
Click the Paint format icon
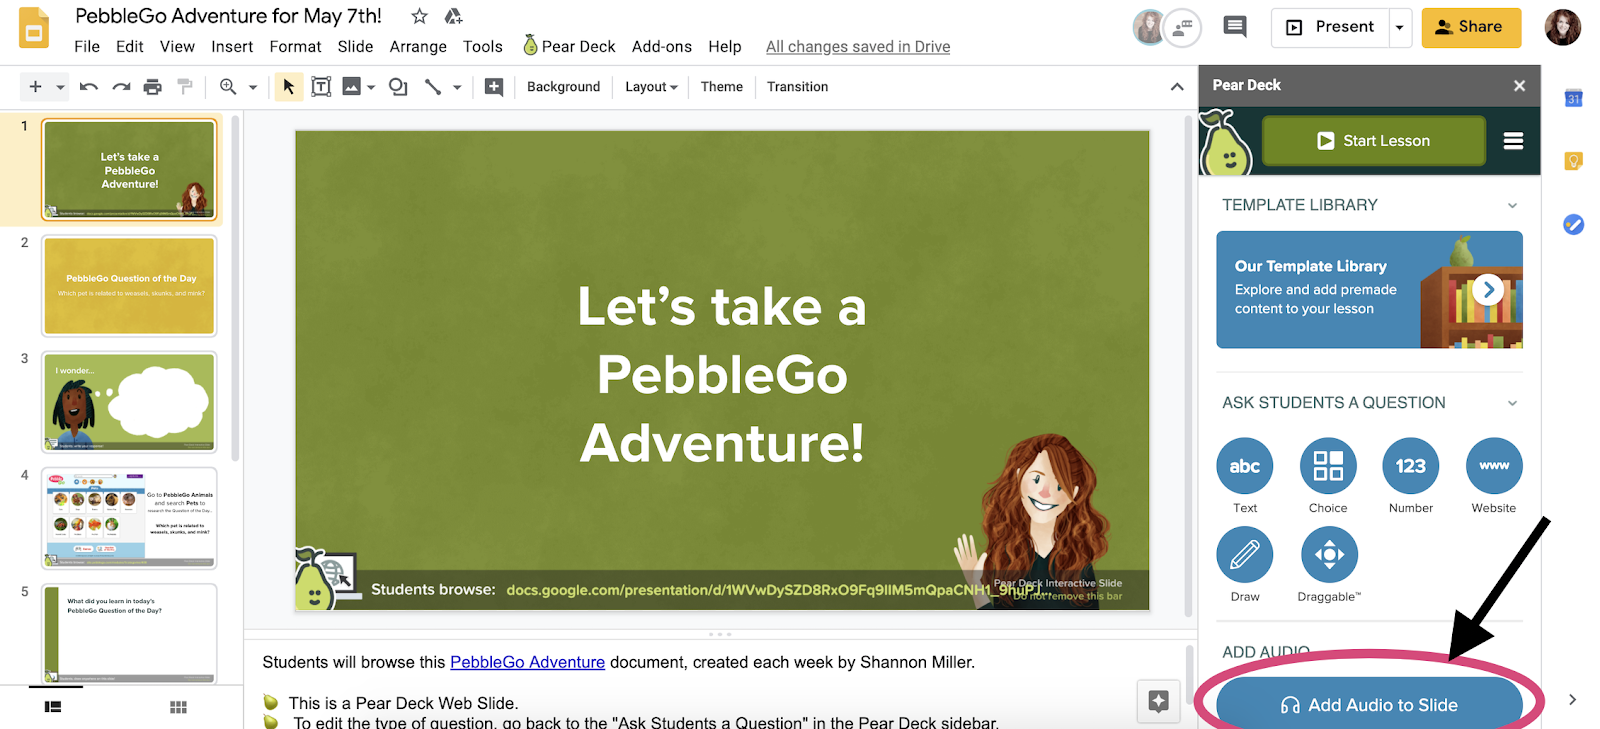pyautogui.click(x=184, y=87)
